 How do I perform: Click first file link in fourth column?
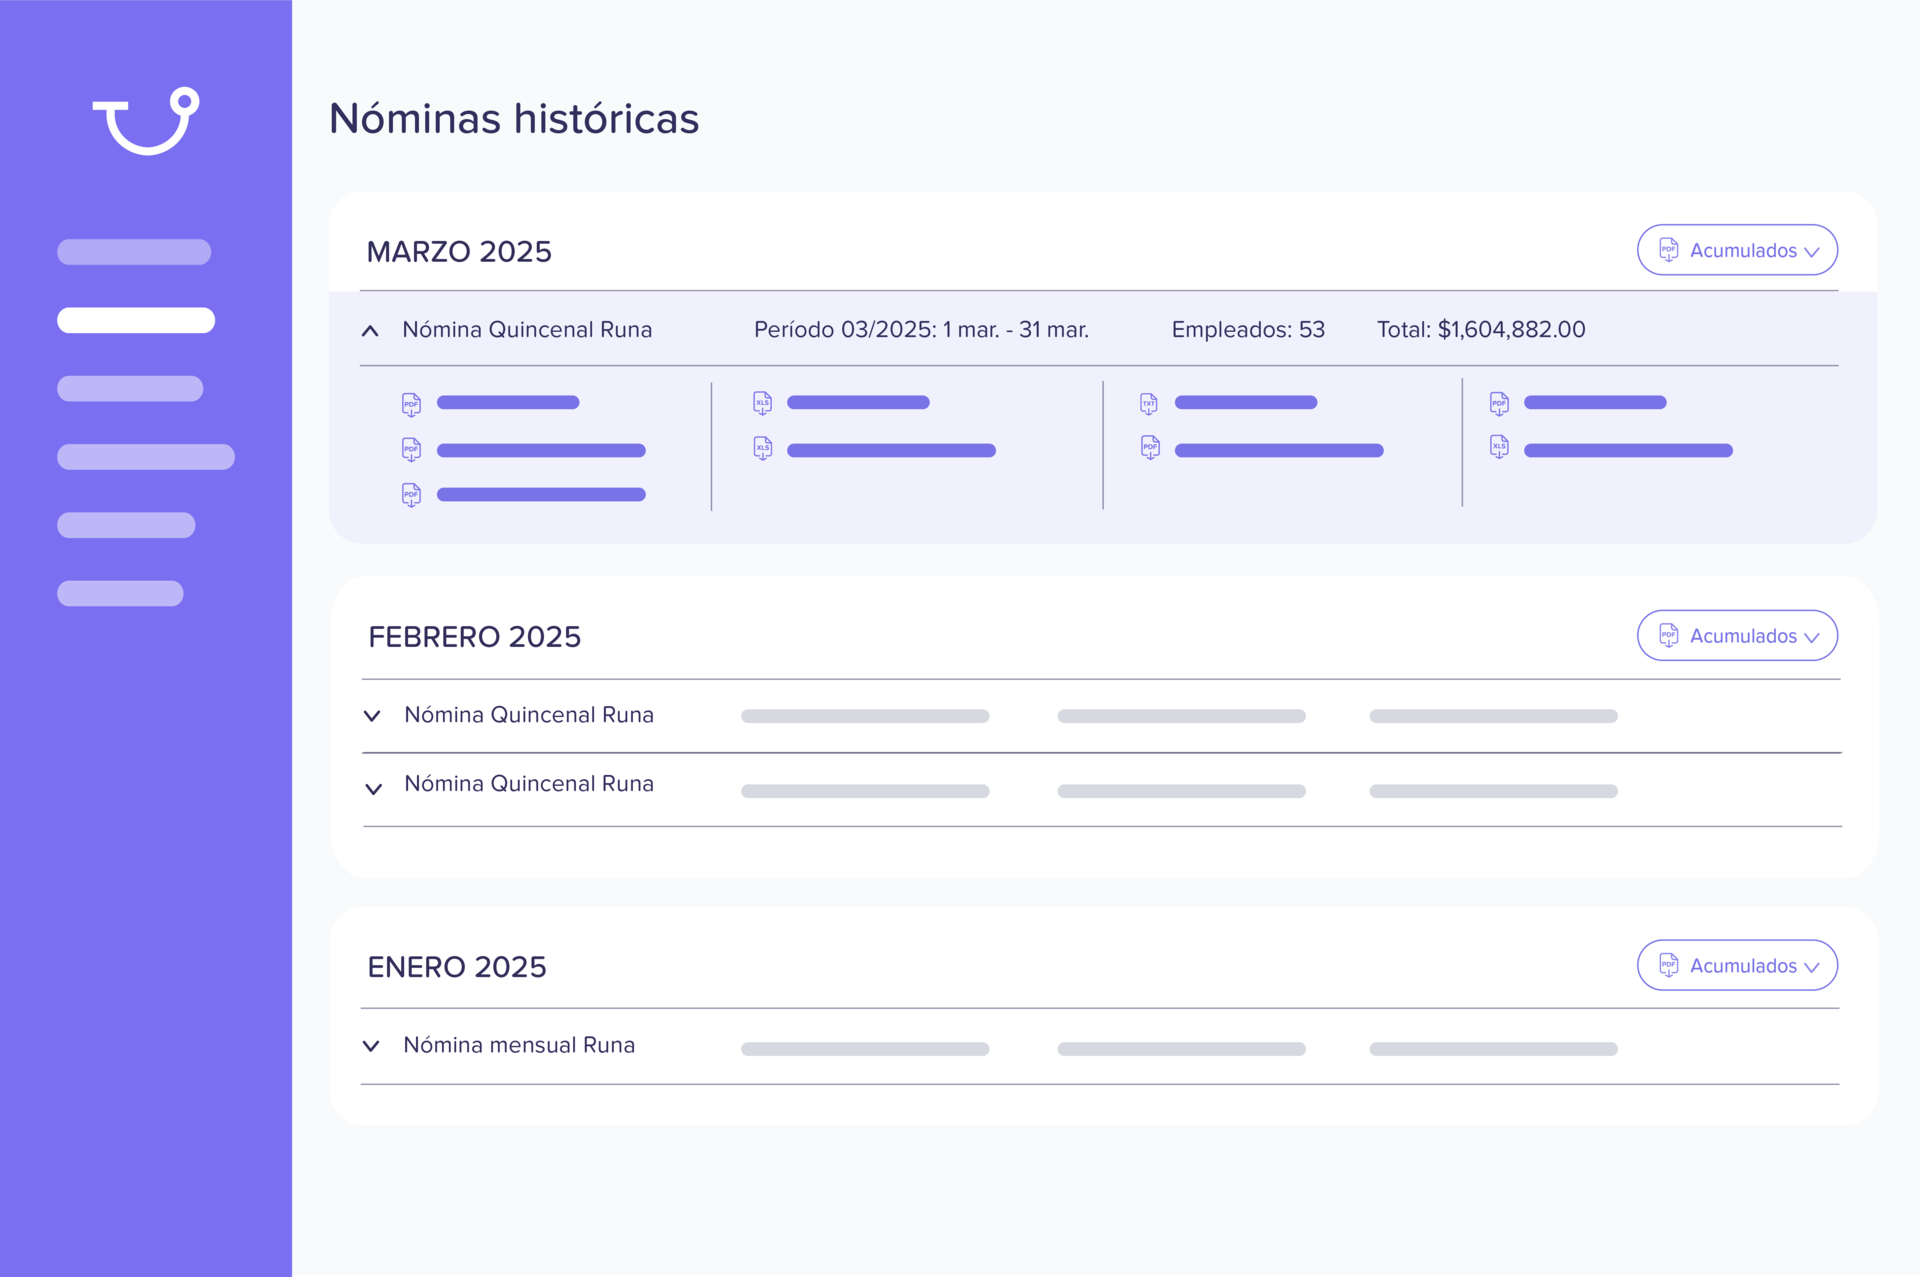click(x=1595, y=403)
